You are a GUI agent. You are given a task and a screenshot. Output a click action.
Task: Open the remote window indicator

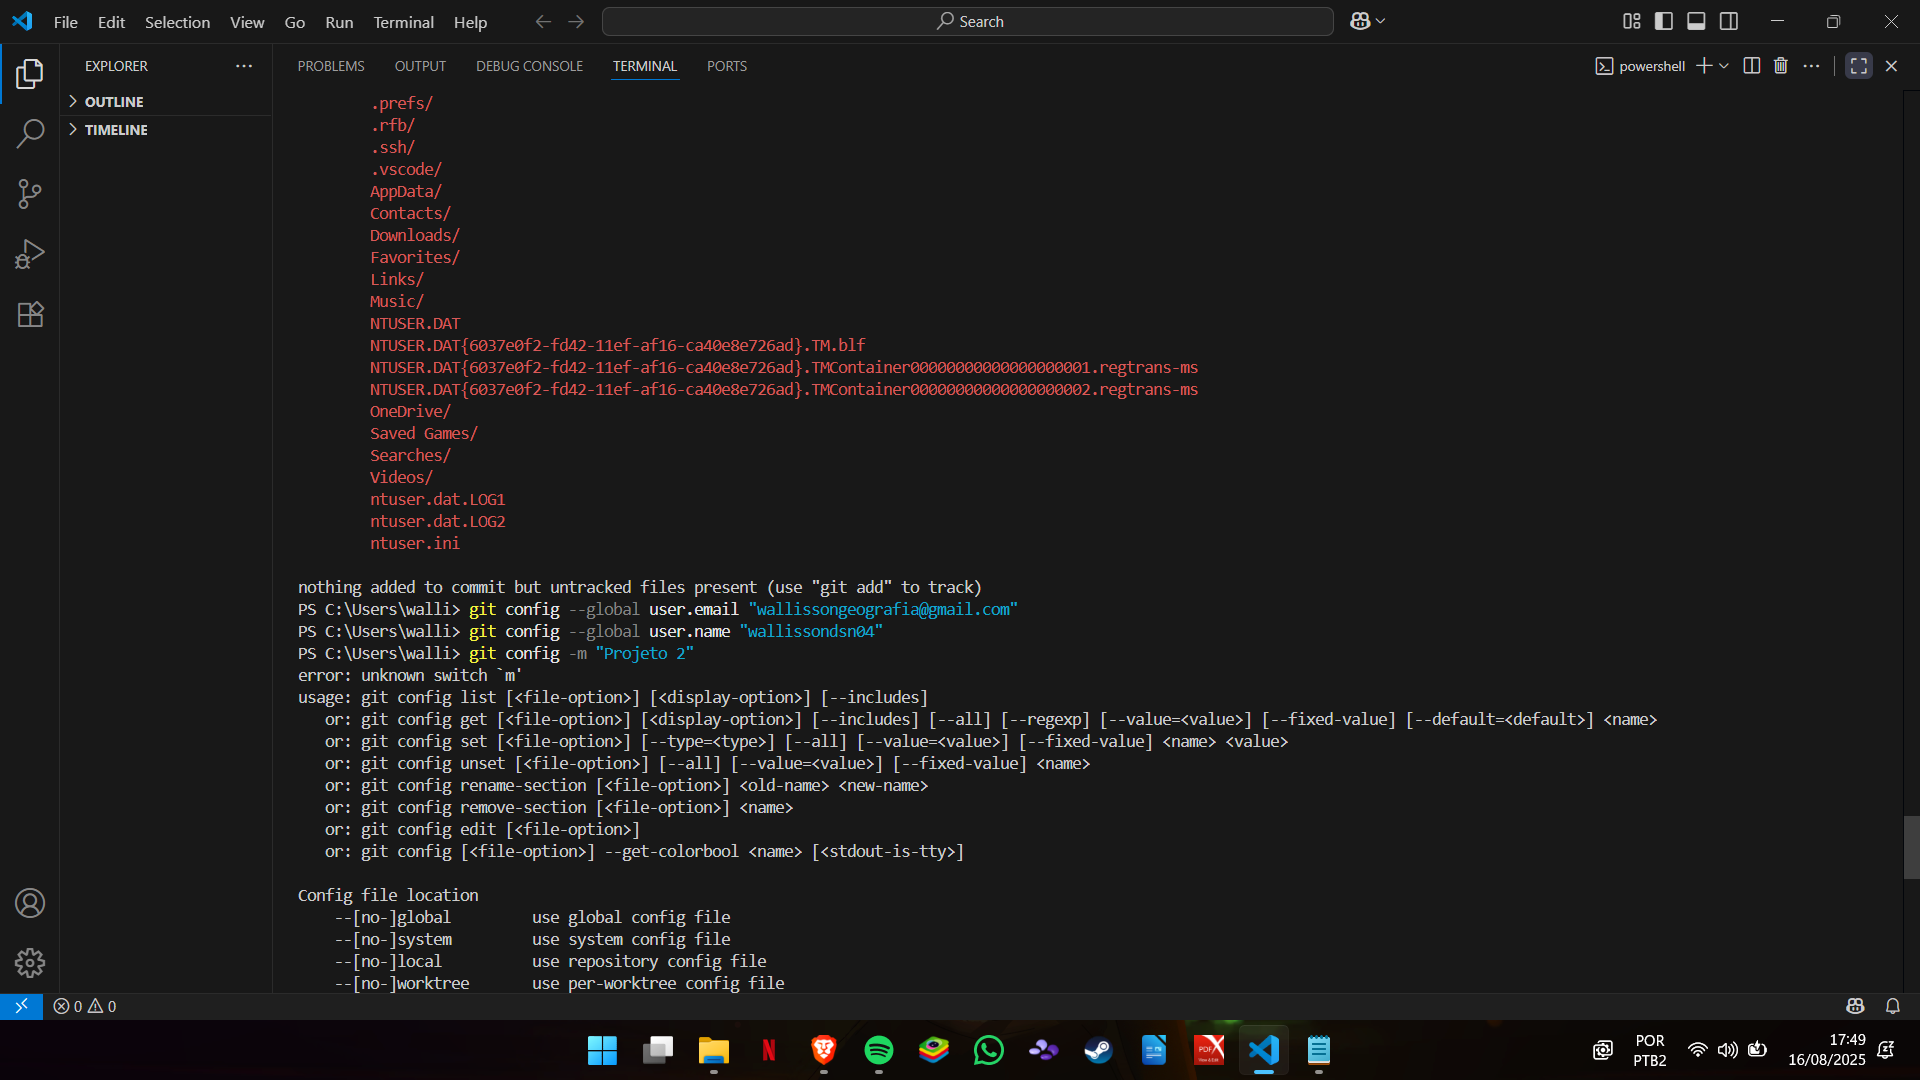click(x=21, y=1006)
